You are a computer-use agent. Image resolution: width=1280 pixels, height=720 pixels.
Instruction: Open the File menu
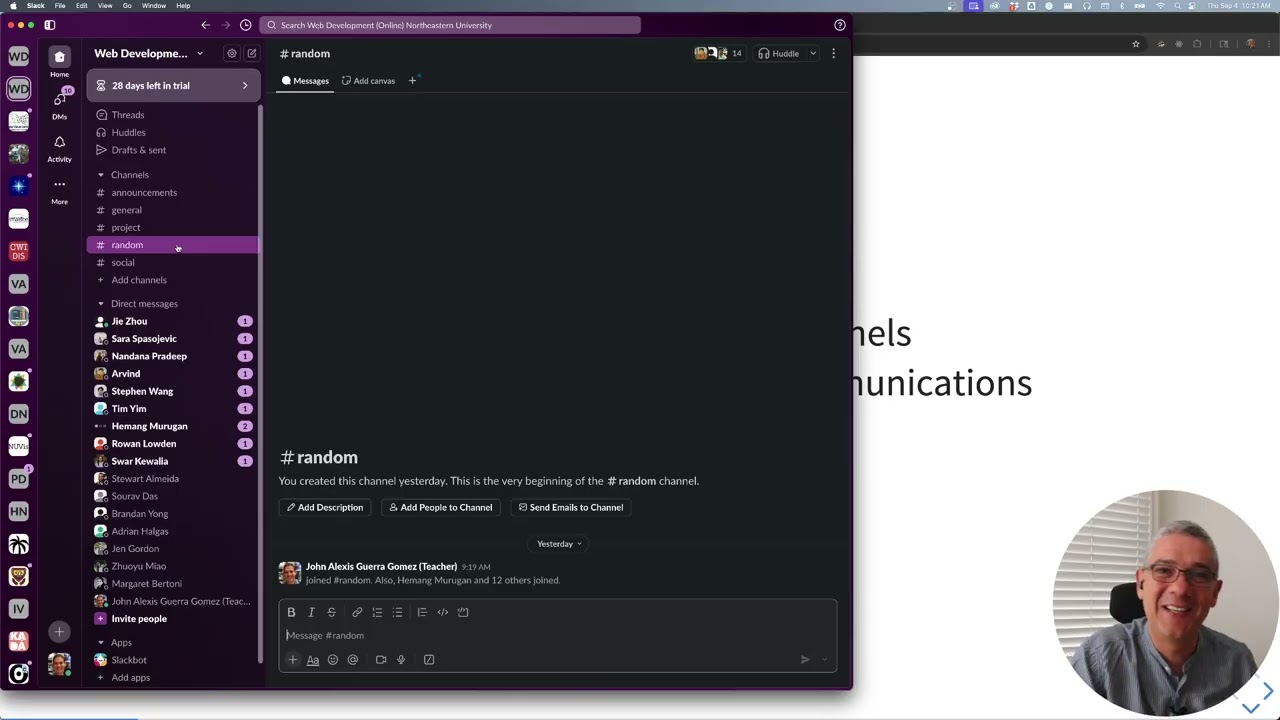[x=60, y=6]
